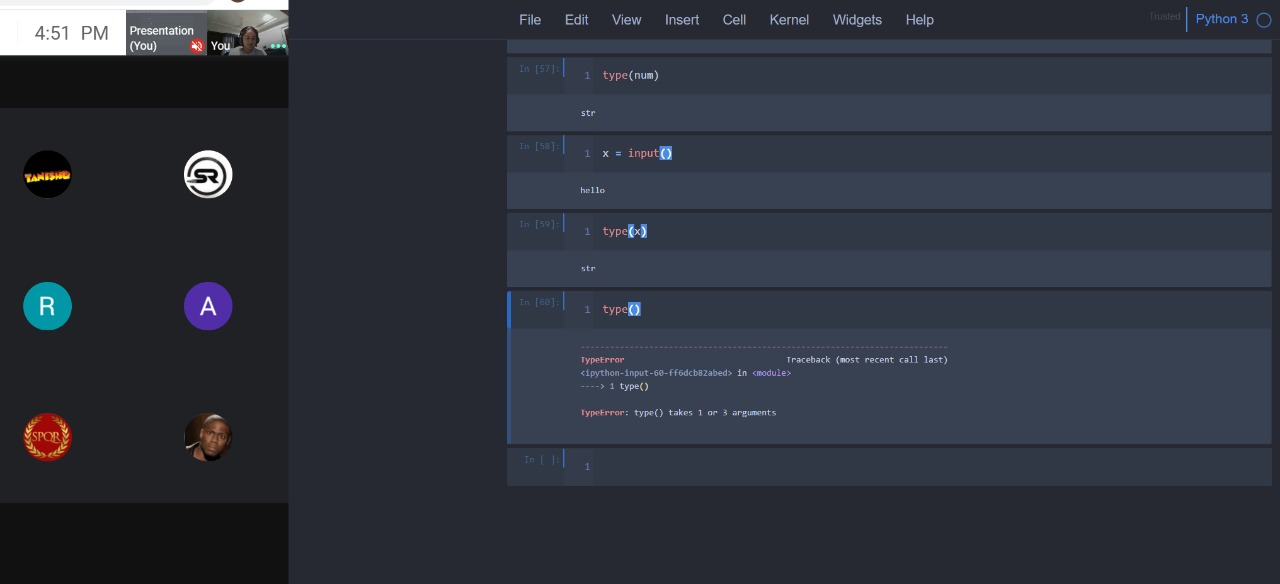This screenshot has width=1280, height=584.
Task: Open the File menu
Action: pos(530,20)
